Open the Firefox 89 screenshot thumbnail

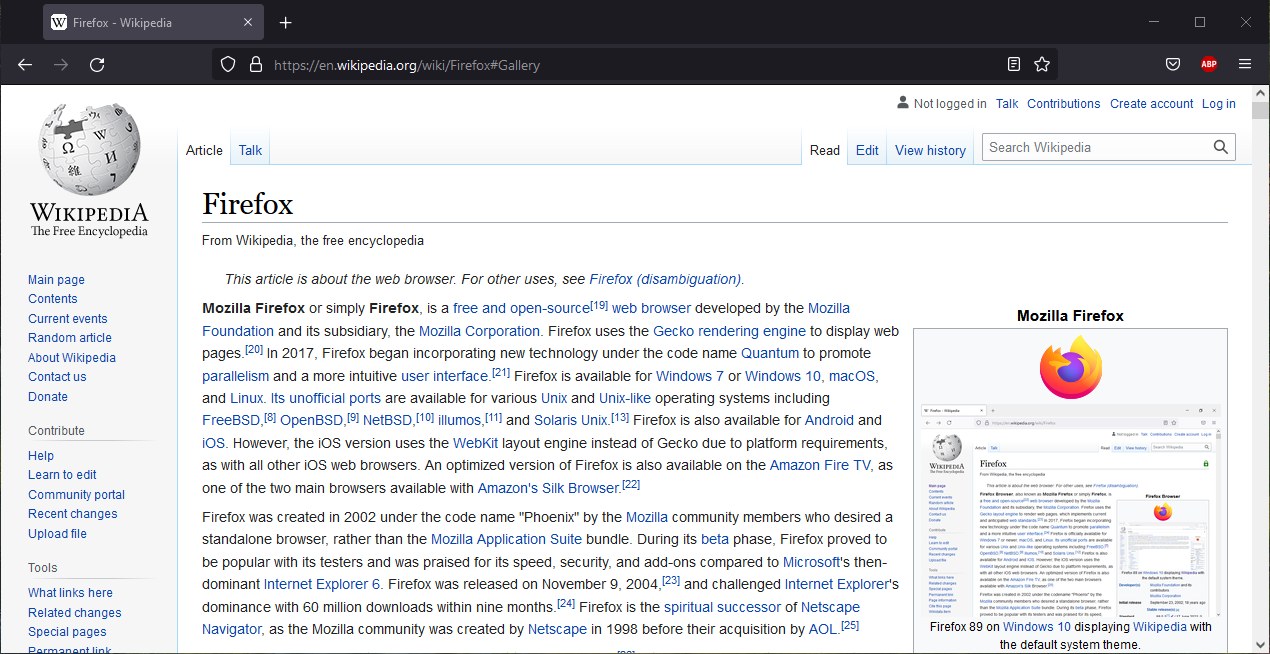1070,510
